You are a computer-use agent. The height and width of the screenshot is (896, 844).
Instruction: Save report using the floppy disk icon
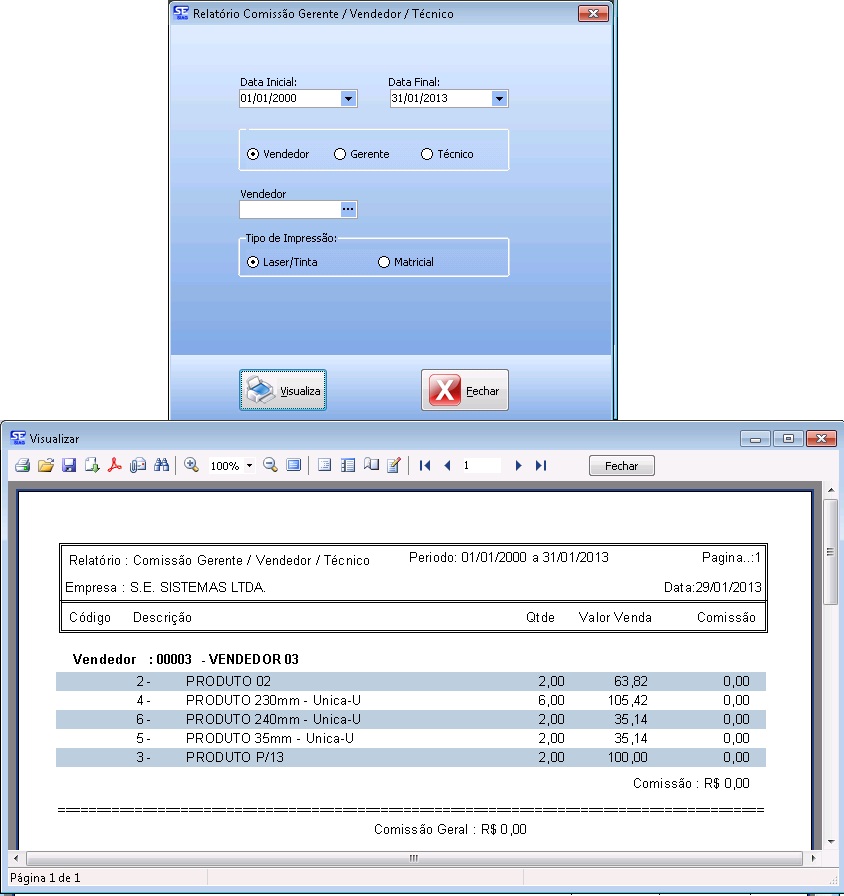[69, 466]
